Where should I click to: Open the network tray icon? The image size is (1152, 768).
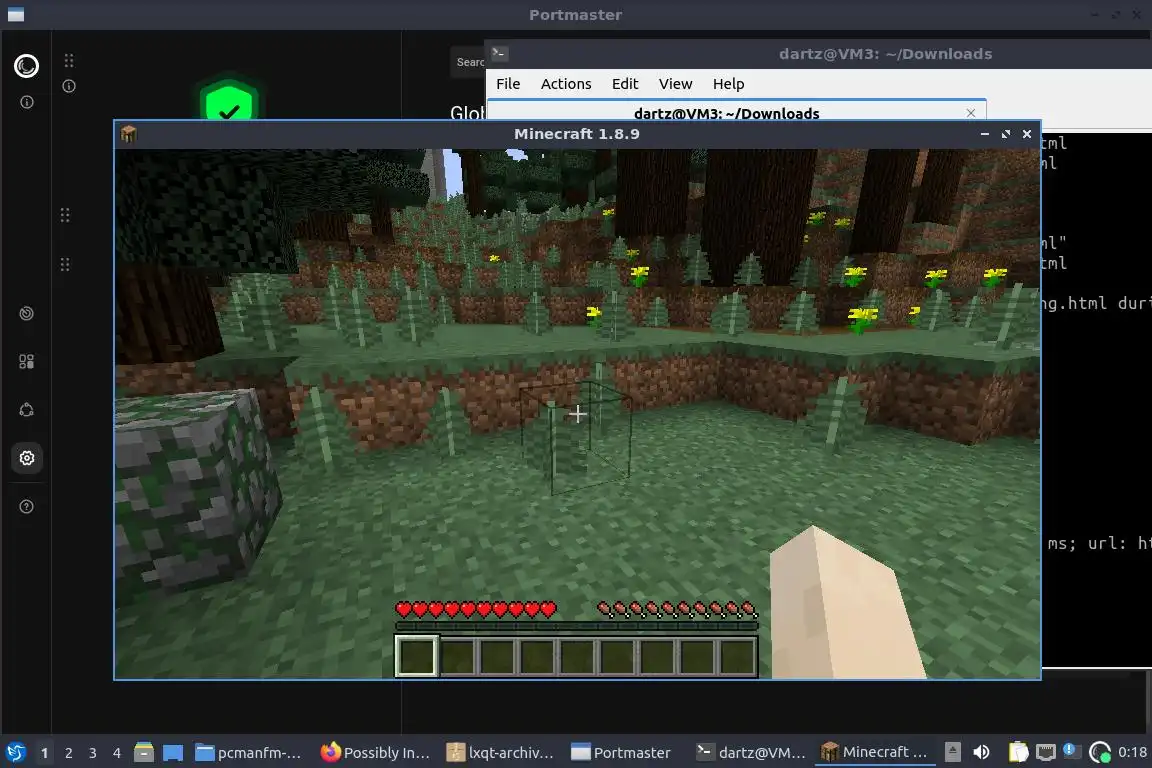tap(1045, 752)
